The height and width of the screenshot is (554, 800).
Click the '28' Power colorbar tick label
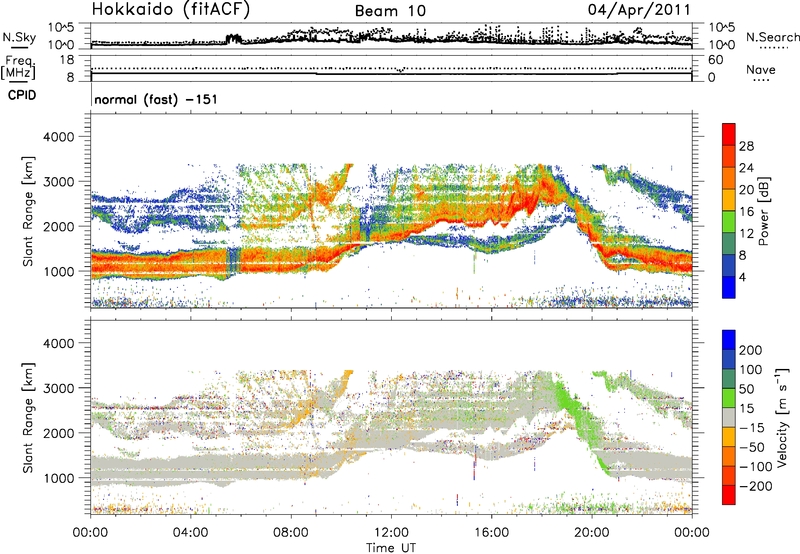(746, 146)
